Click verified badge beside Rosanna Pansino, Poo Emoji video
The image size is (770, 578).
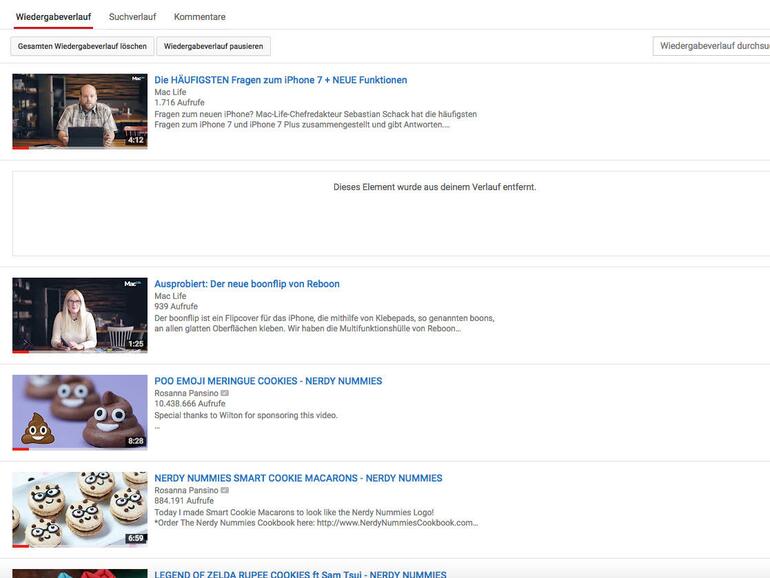pyautogui.click(x=224, y=393)
